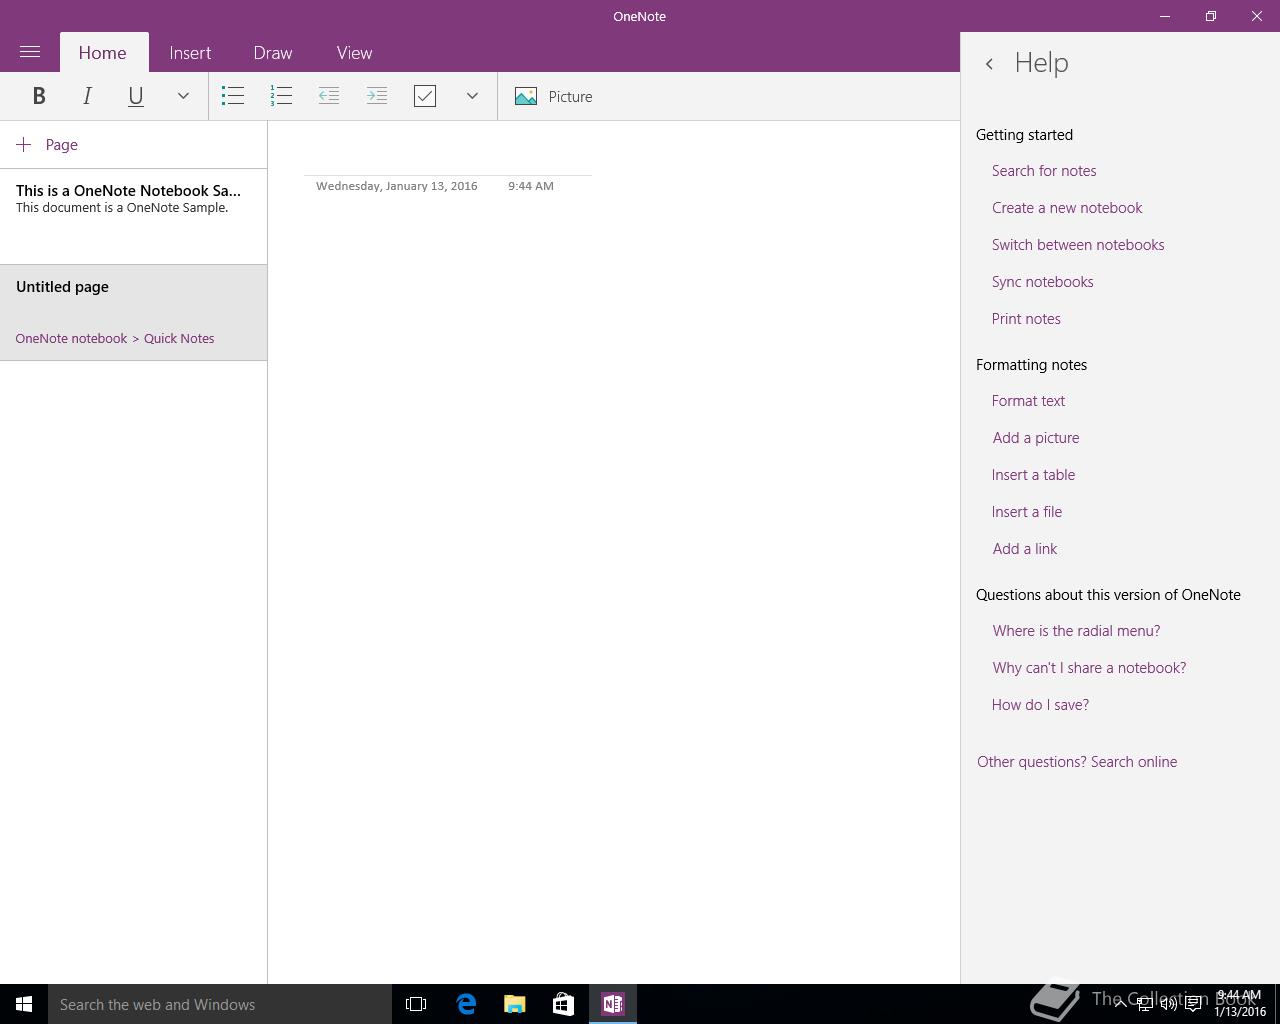Add a new Page
The image size is (1280, 1024).
coord(47,145)
